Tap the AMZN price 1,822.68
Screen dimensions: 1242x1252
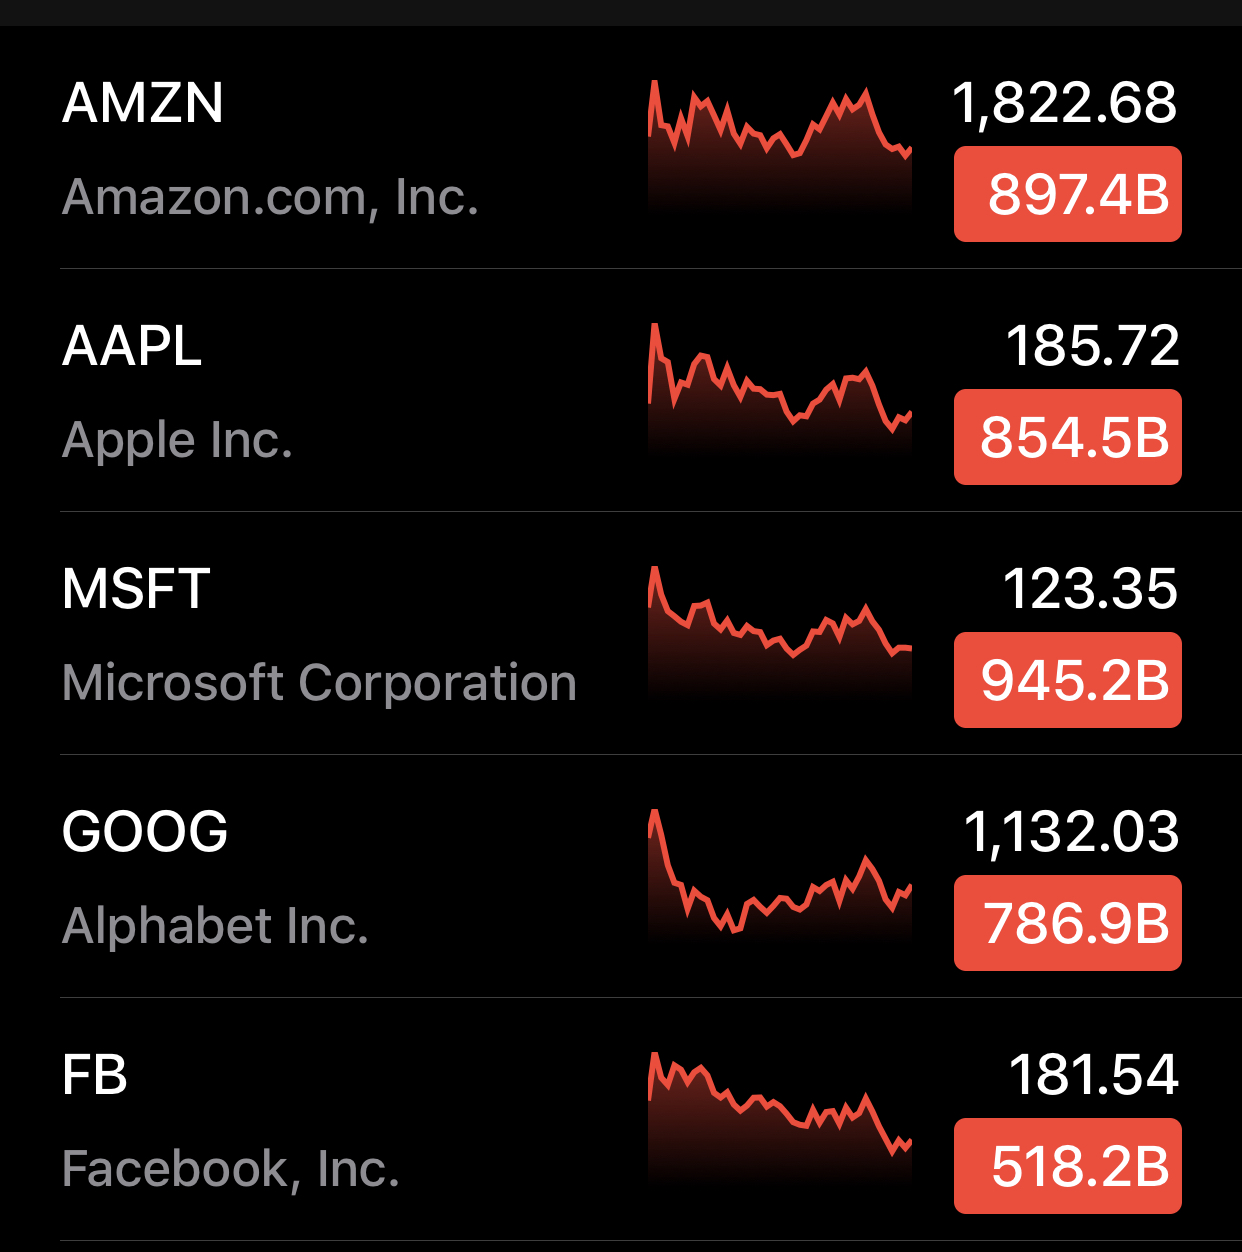point(1064,103)
